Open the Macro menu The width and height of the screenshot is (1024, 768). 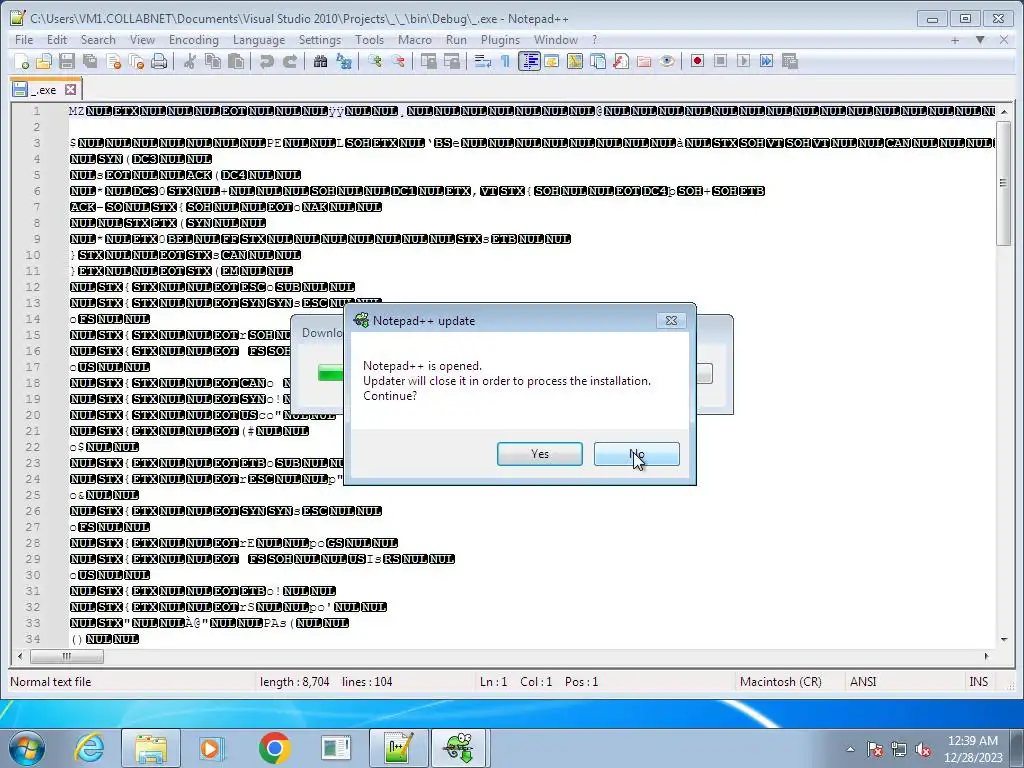point(415,40)
